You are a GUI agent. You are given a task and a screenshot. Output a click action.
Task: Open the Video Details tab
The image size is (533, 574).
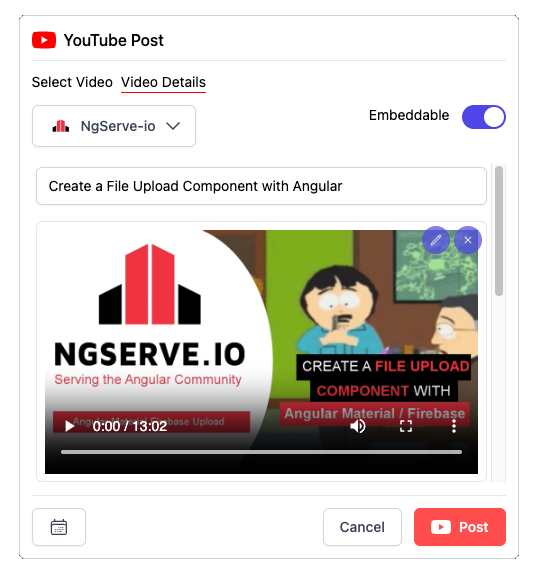[x=163, y=82]
